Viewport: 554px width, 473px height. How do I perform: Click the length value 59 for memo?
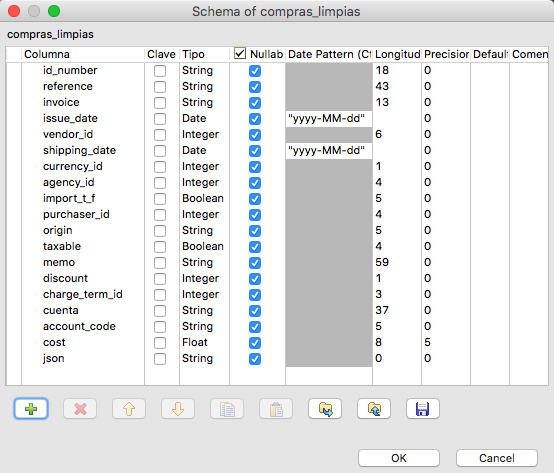382,262
